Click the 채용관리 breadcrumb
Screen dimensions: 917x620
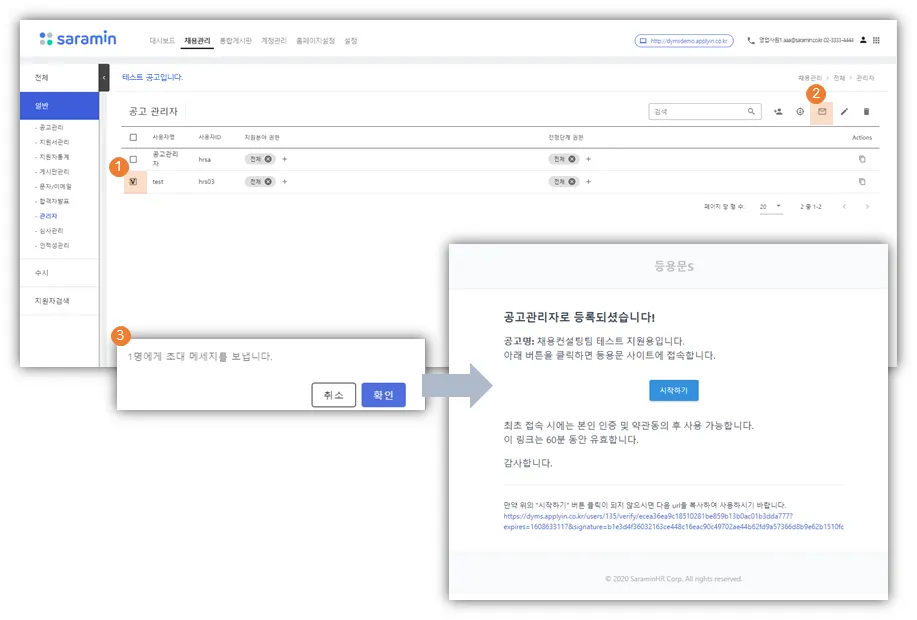click(x=810, y=78)
